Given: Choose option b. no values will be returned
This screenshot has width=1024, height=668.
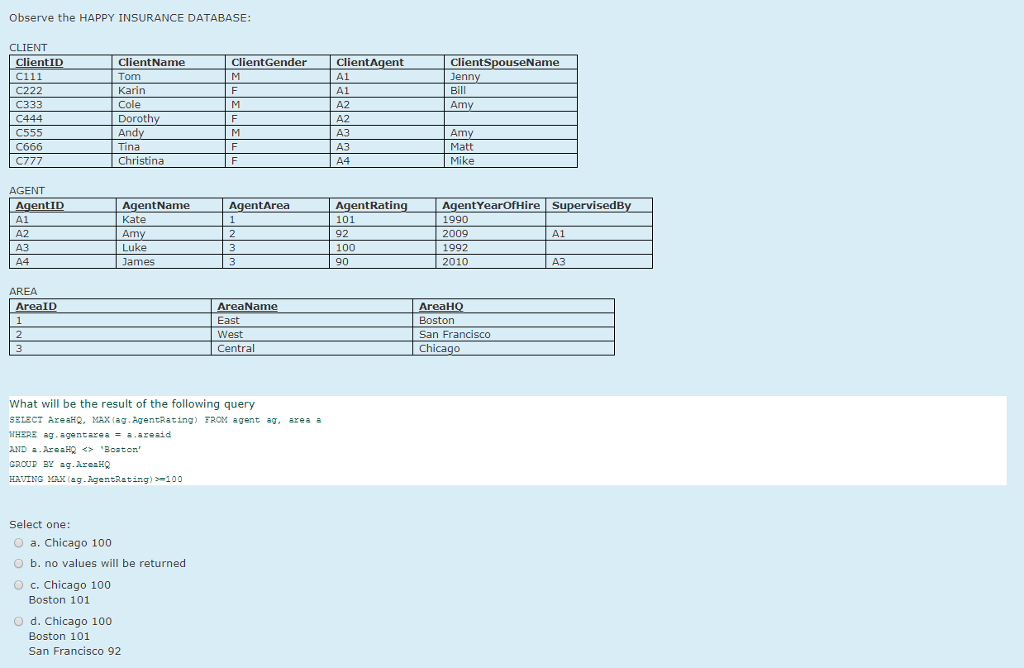Looking at the screenshot, I should coord(19,564).
